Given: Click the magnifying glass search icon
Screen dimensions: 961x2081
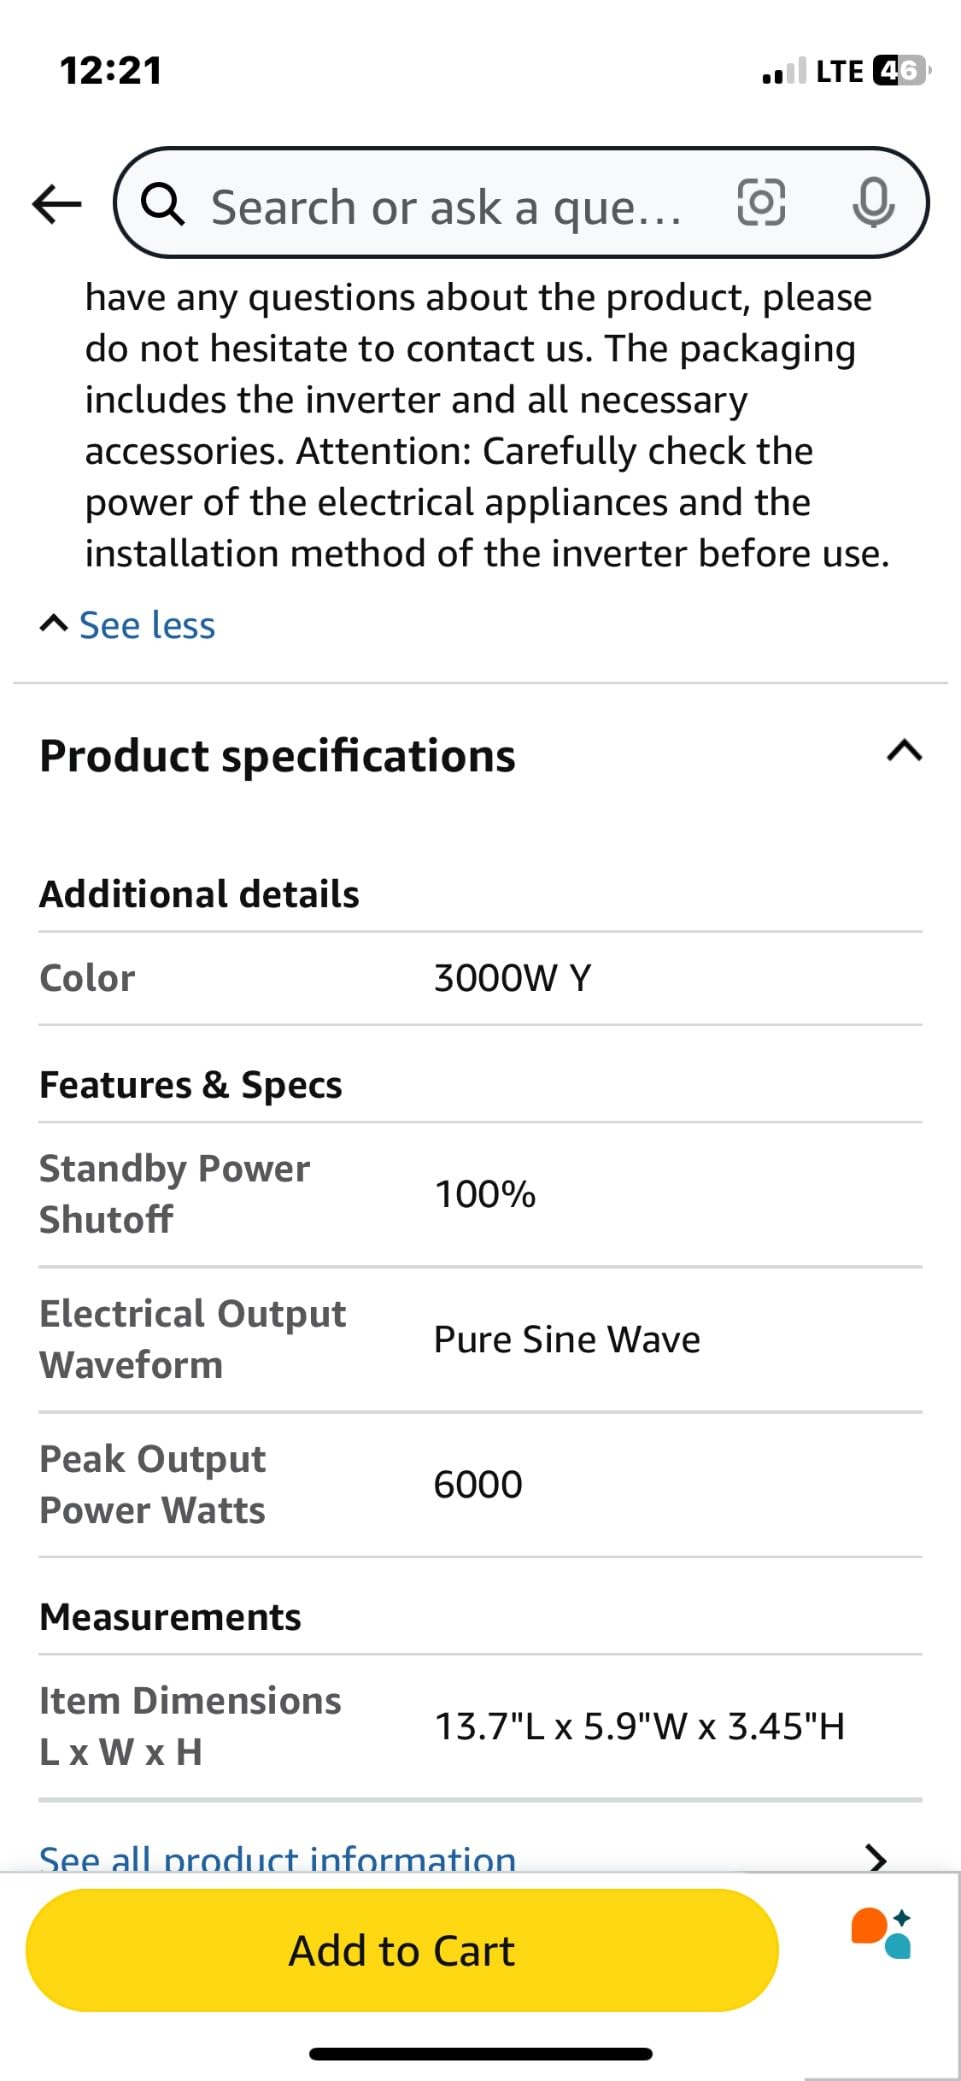Looking at the screenshot, I should (x=163, y=204).
